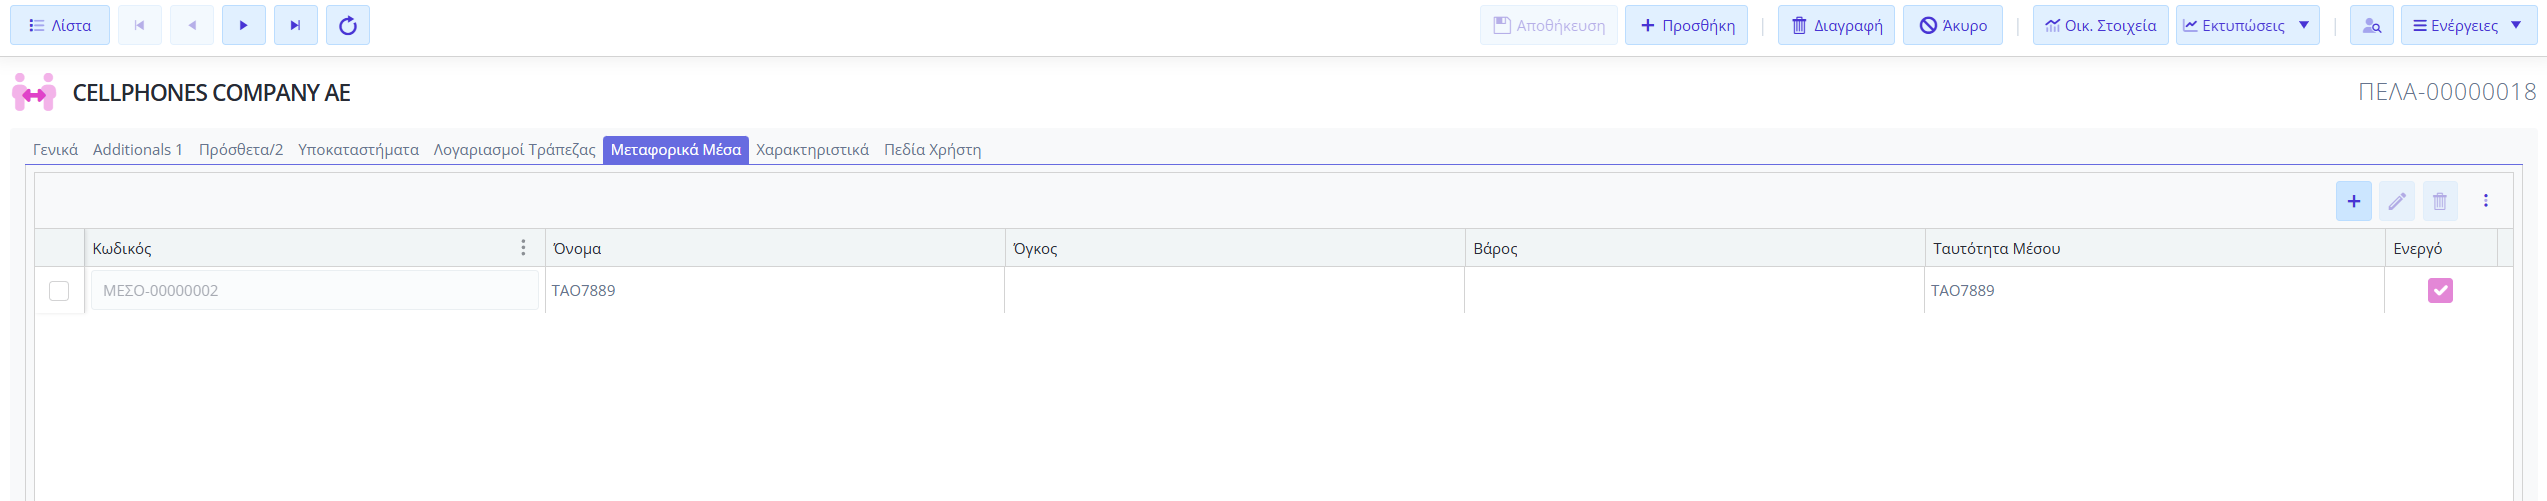Click the Αποθήκευση save button
Viewport: 2547px width, 501px height.
pyautogui.click(x=1549, y=25)
